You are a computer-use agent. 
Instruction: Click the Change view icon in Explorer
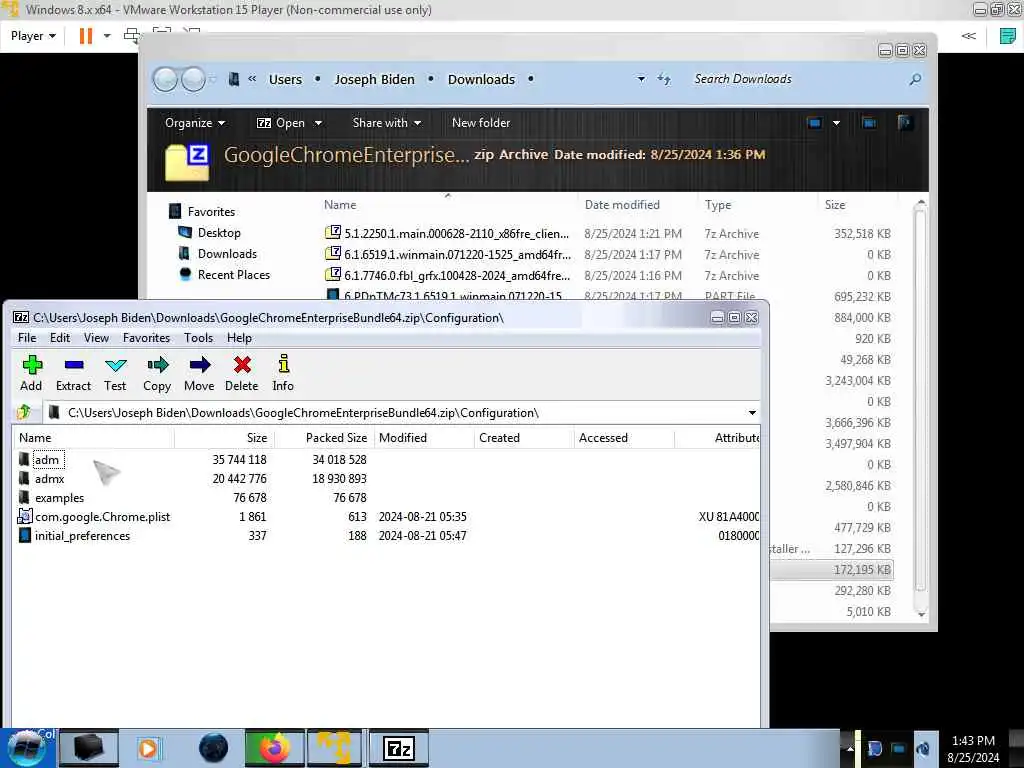coord(814,123)
